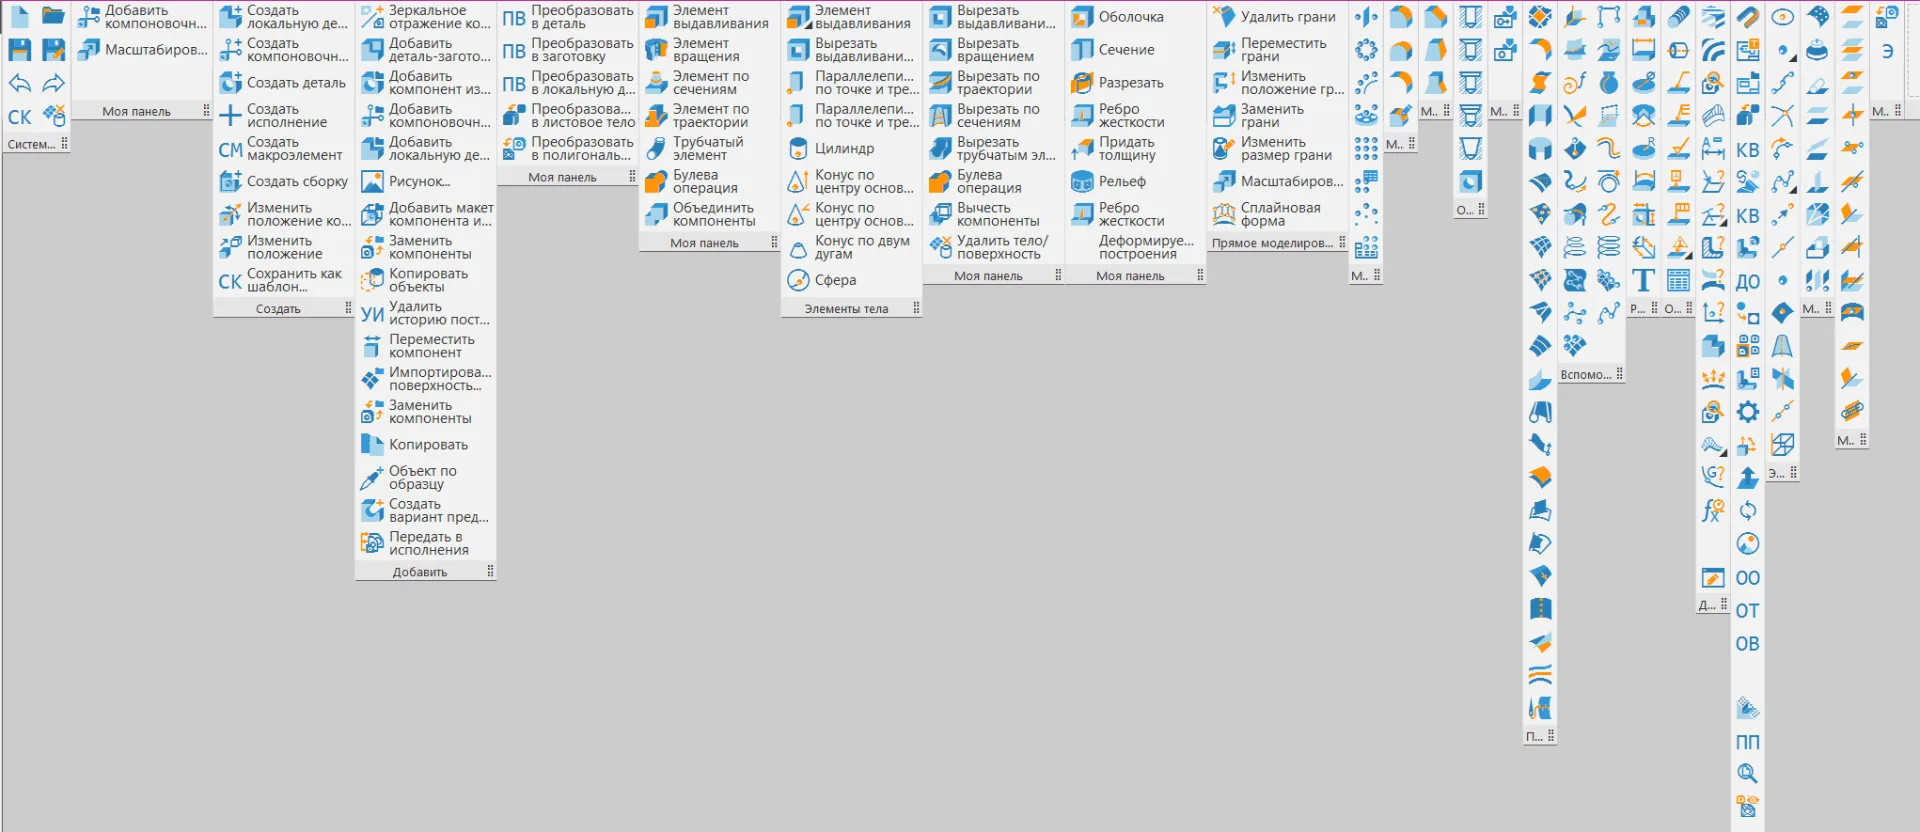Select the large 'T' text tool icon
This screenshot has height=832, width=1920.
coord(1643,280)
